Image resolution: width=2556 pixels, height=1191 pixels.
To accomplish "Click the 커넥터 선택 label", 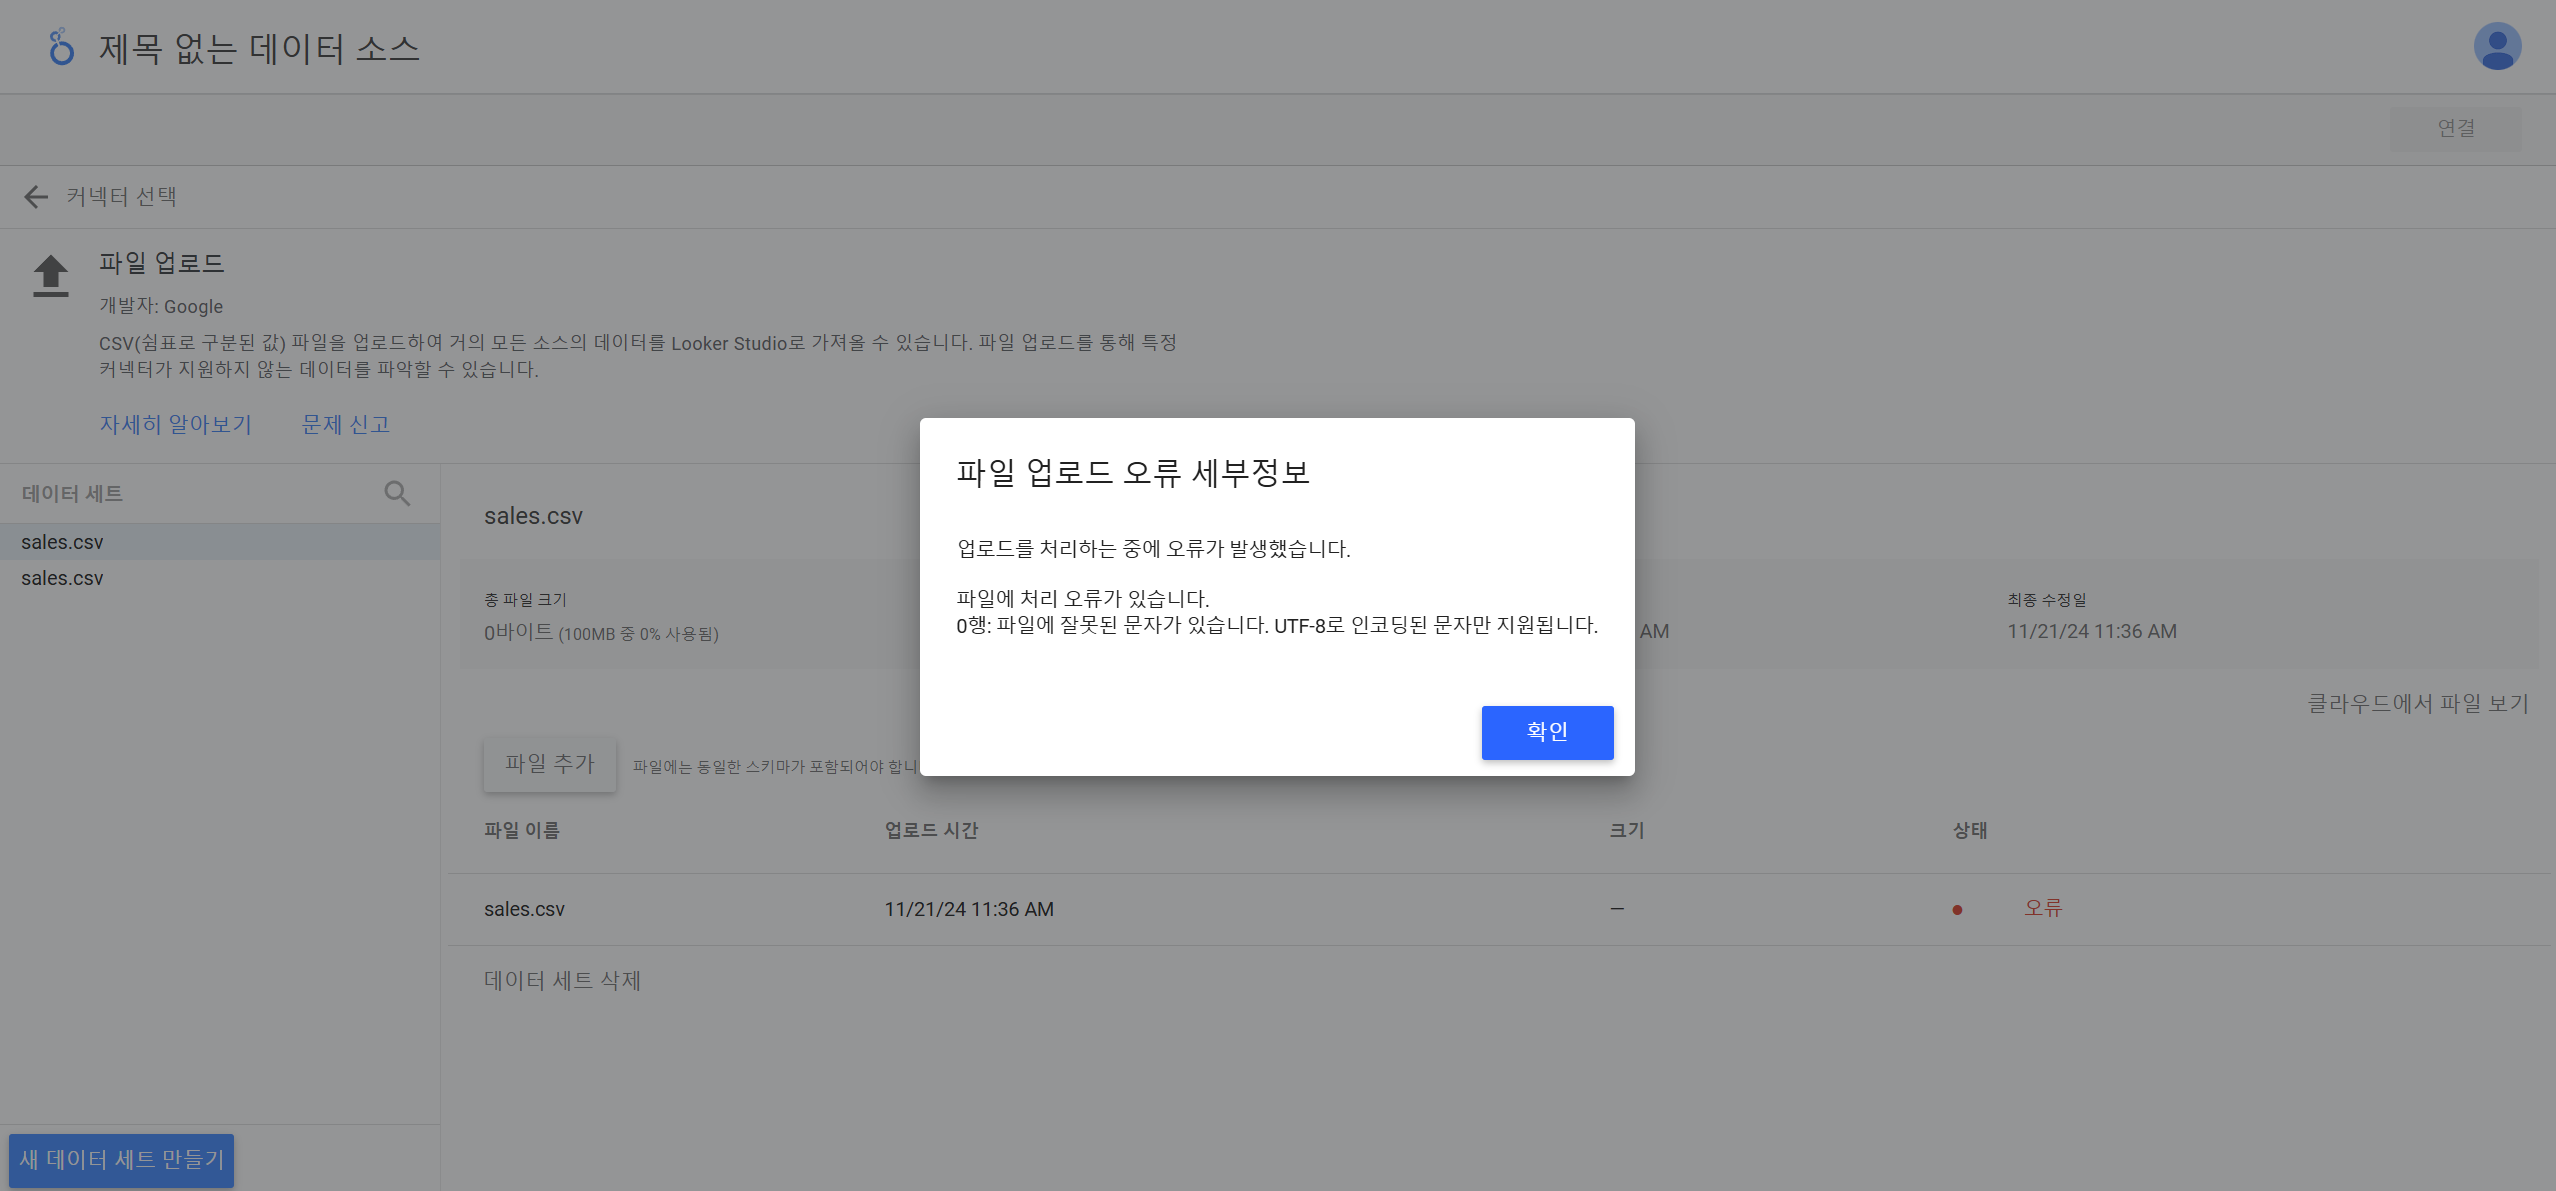I will (121, 197).
